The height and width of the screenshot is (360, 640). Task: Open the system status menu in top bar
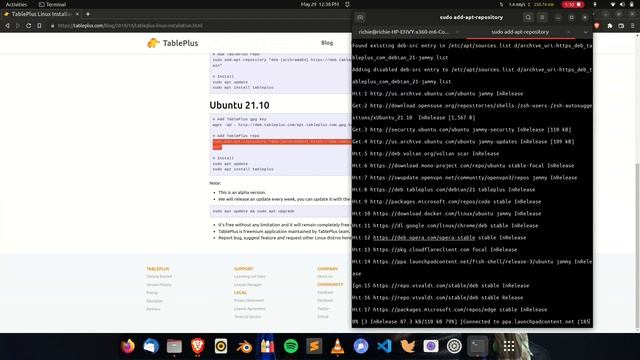coord(622,4)
